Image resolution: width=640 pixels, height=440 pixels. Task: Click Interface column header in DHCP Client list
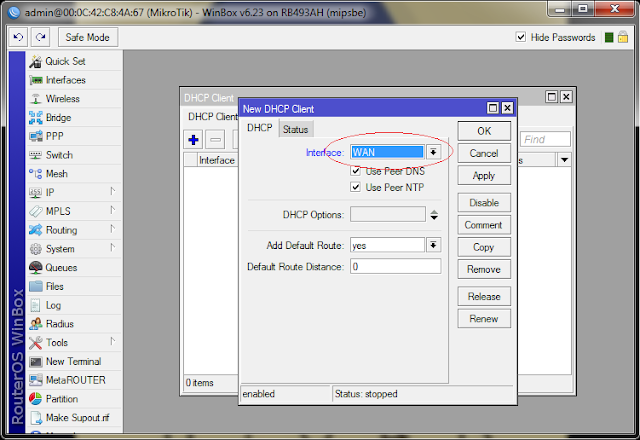coord(217,160)
